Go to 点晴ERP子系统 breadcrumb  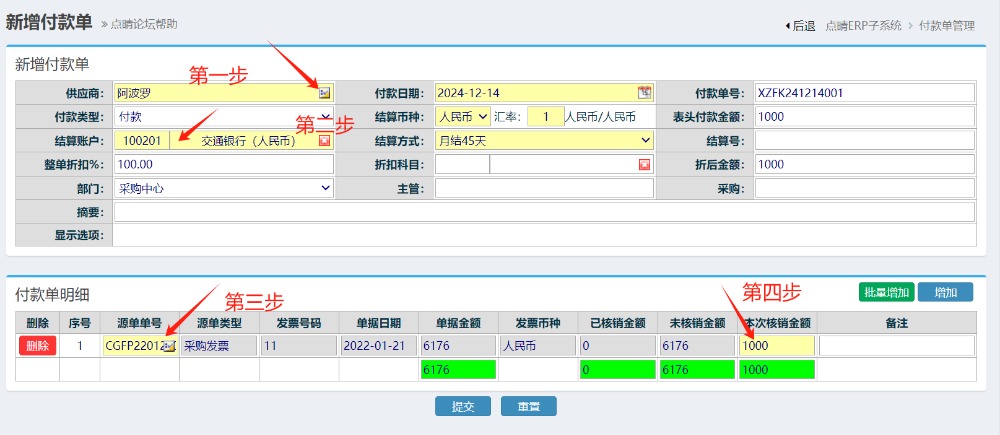[x=863, y=26]
